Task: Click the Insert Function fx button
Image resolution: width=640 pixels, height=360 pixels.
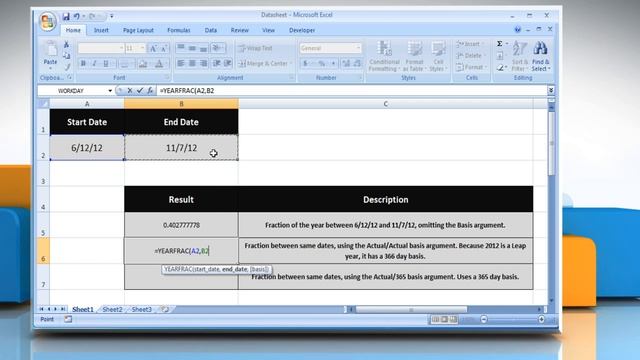Action: point(150,91)
